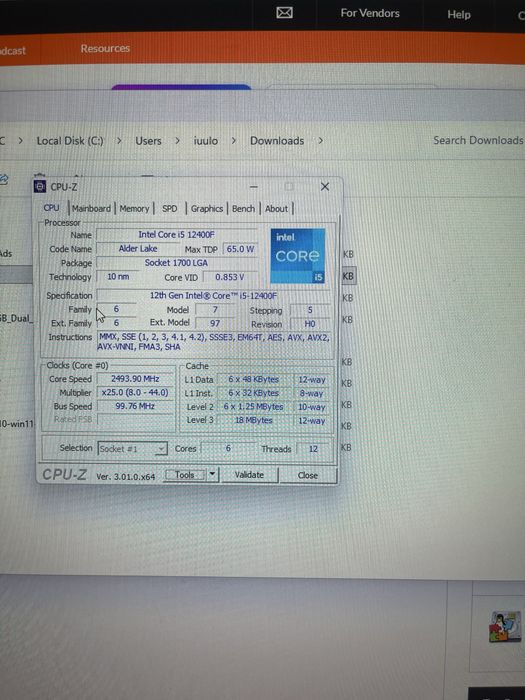
Task: Open the Help menu in the top bar
Action: tap(459, 14)
